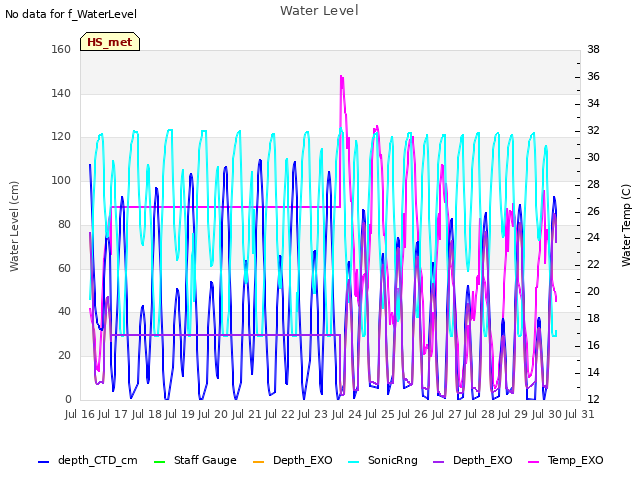Click the Water Level (cm) axis label
The height and width of the screenshot is (480, 640).
coord(14,227)
